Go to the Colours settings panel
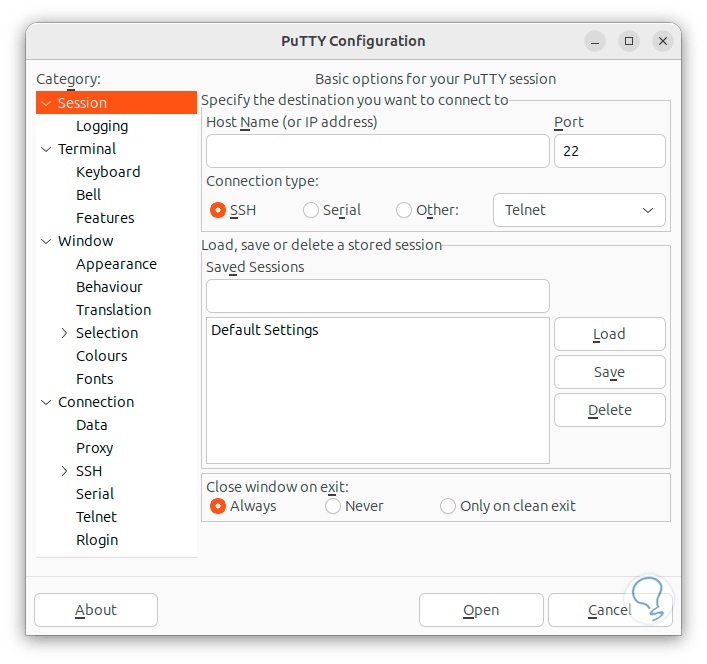The width and height of the screenshot is (707, 664). pyautogui.click(x=102, y=356)
